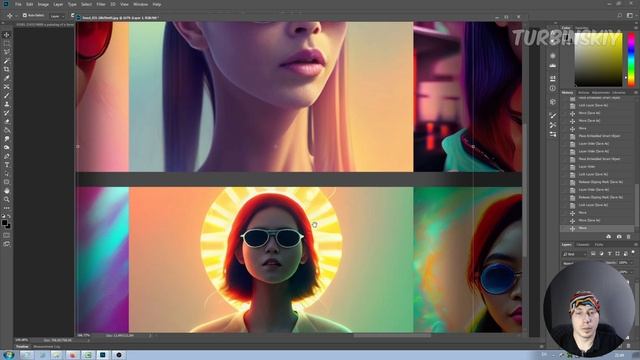Image resolution: width=640 pixels, height=360 pixels.
Task: Select the Horizontal Type tool
Action: 7,165
